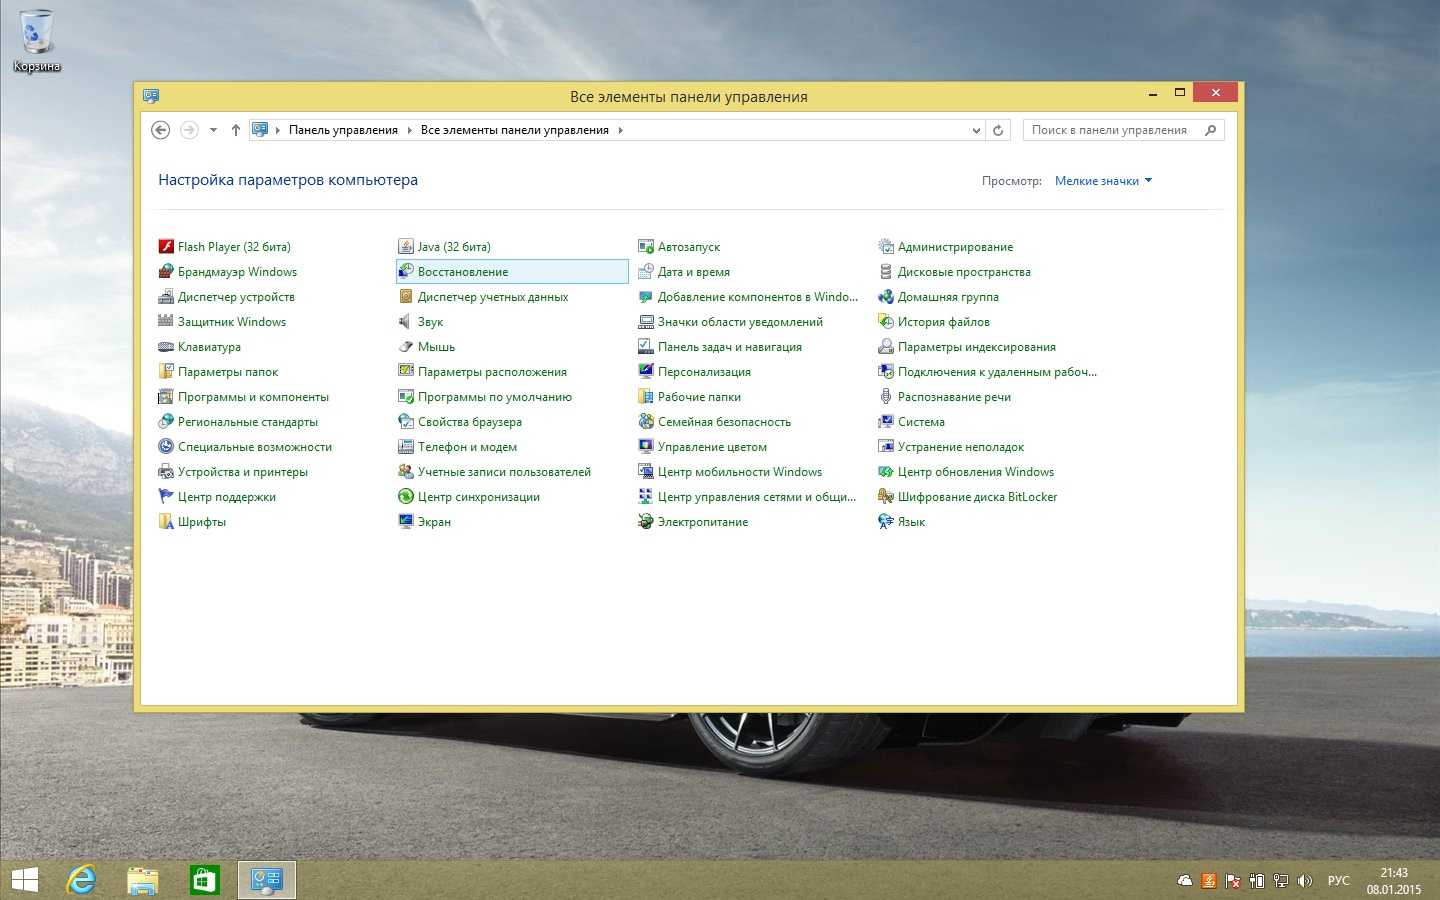Screen dimensions: 1440x900
Task: Open the Шифрование диска BitLocker icon
Action: point(886,497)
